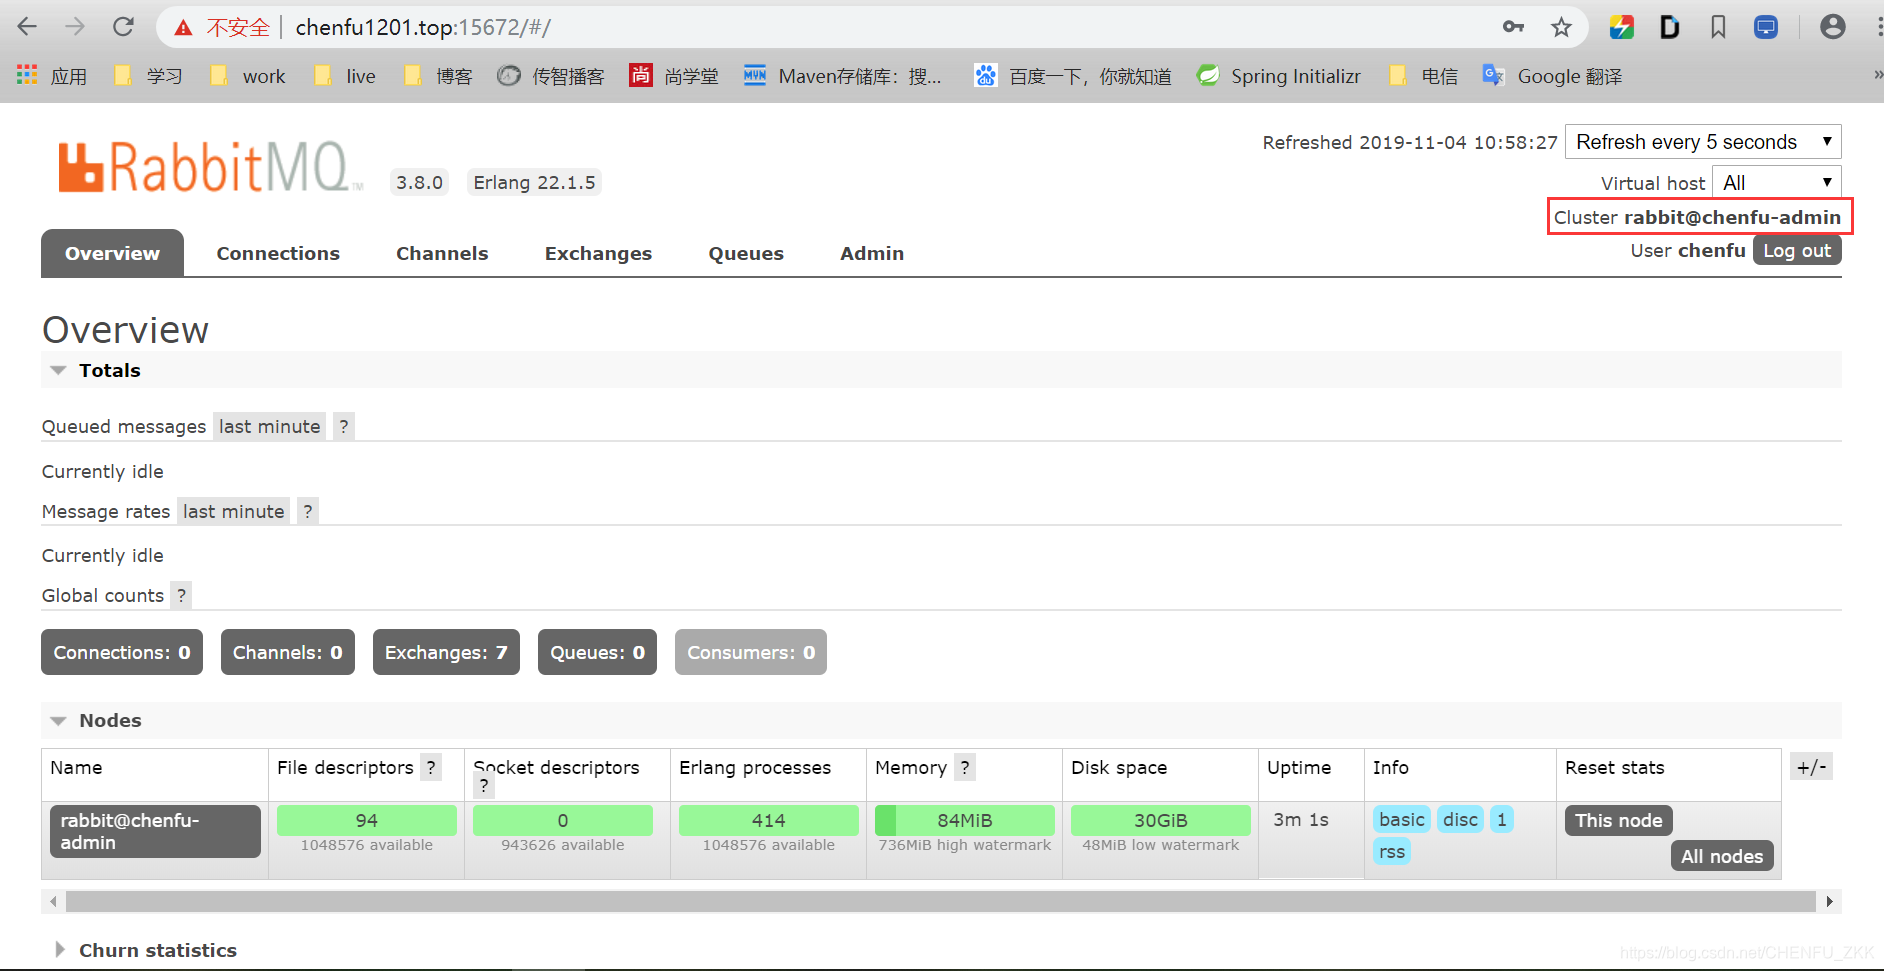Toggle node columns with the +/- button
The image size is (1884, 971).
point(1811,768)
